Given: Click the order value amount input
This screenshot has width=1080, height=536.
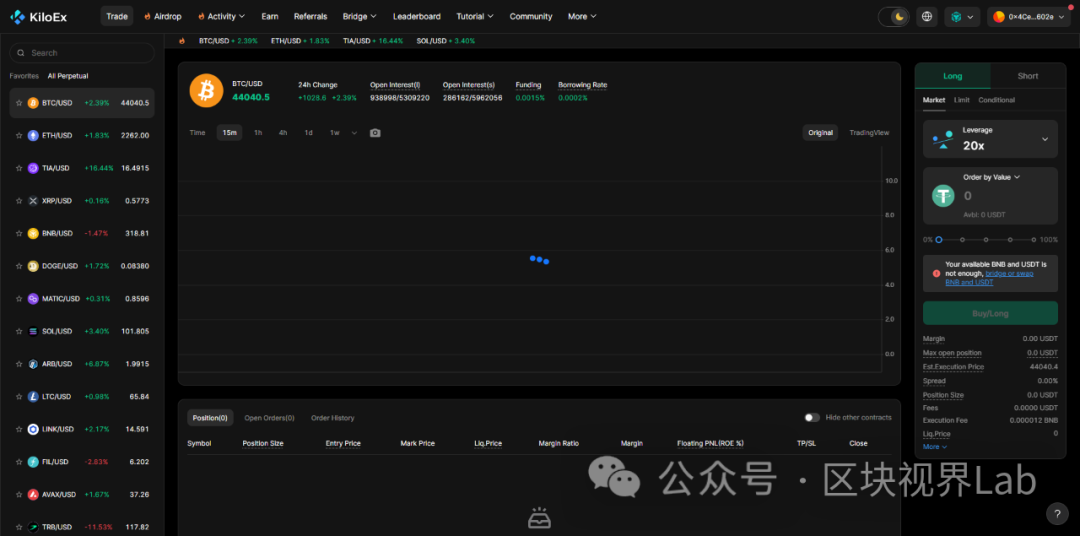Looking at the screenshot, I should (1006, 196).
